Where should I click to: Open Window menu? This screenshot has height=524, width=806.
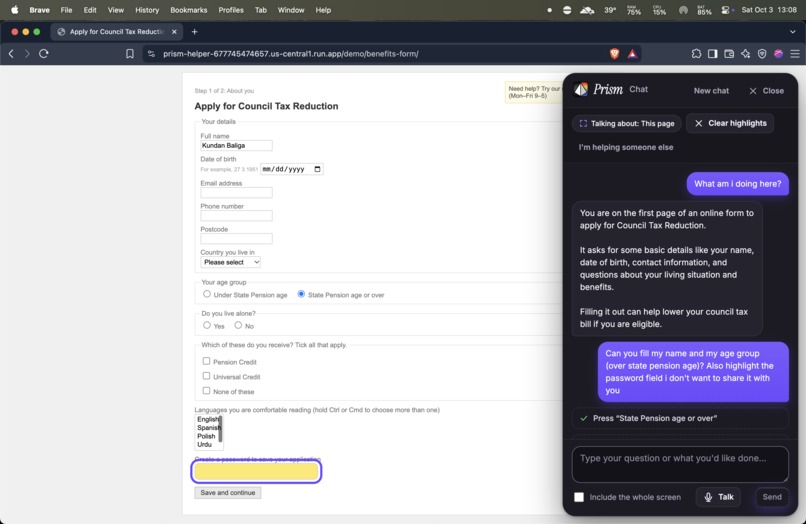point(291,10)
